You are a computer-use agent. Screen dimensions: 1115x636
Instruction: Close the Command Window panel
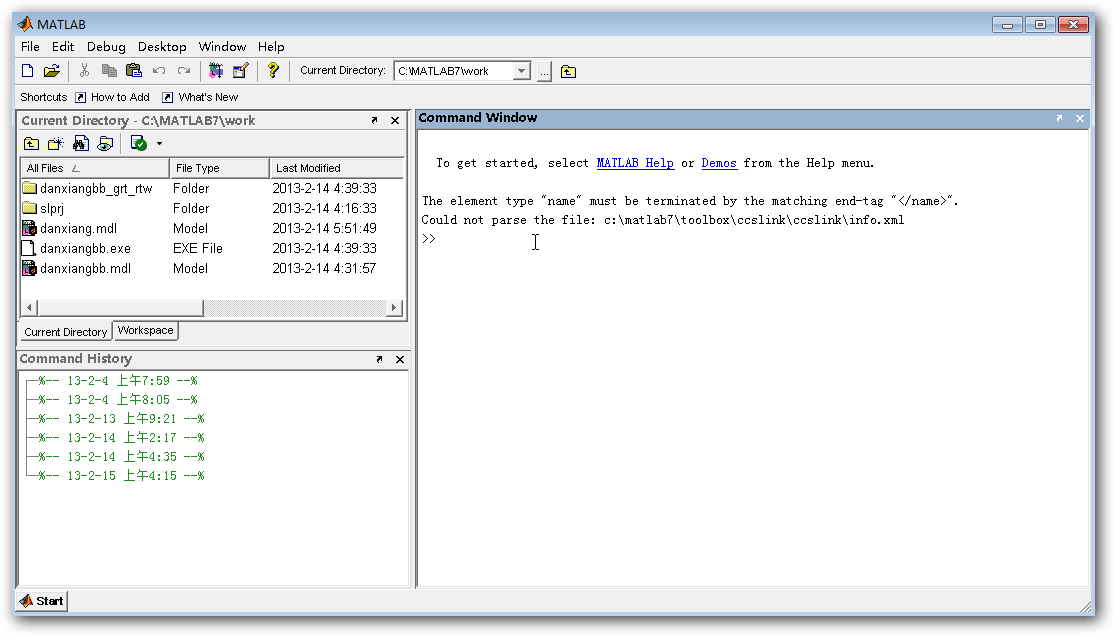point(1079,119)
